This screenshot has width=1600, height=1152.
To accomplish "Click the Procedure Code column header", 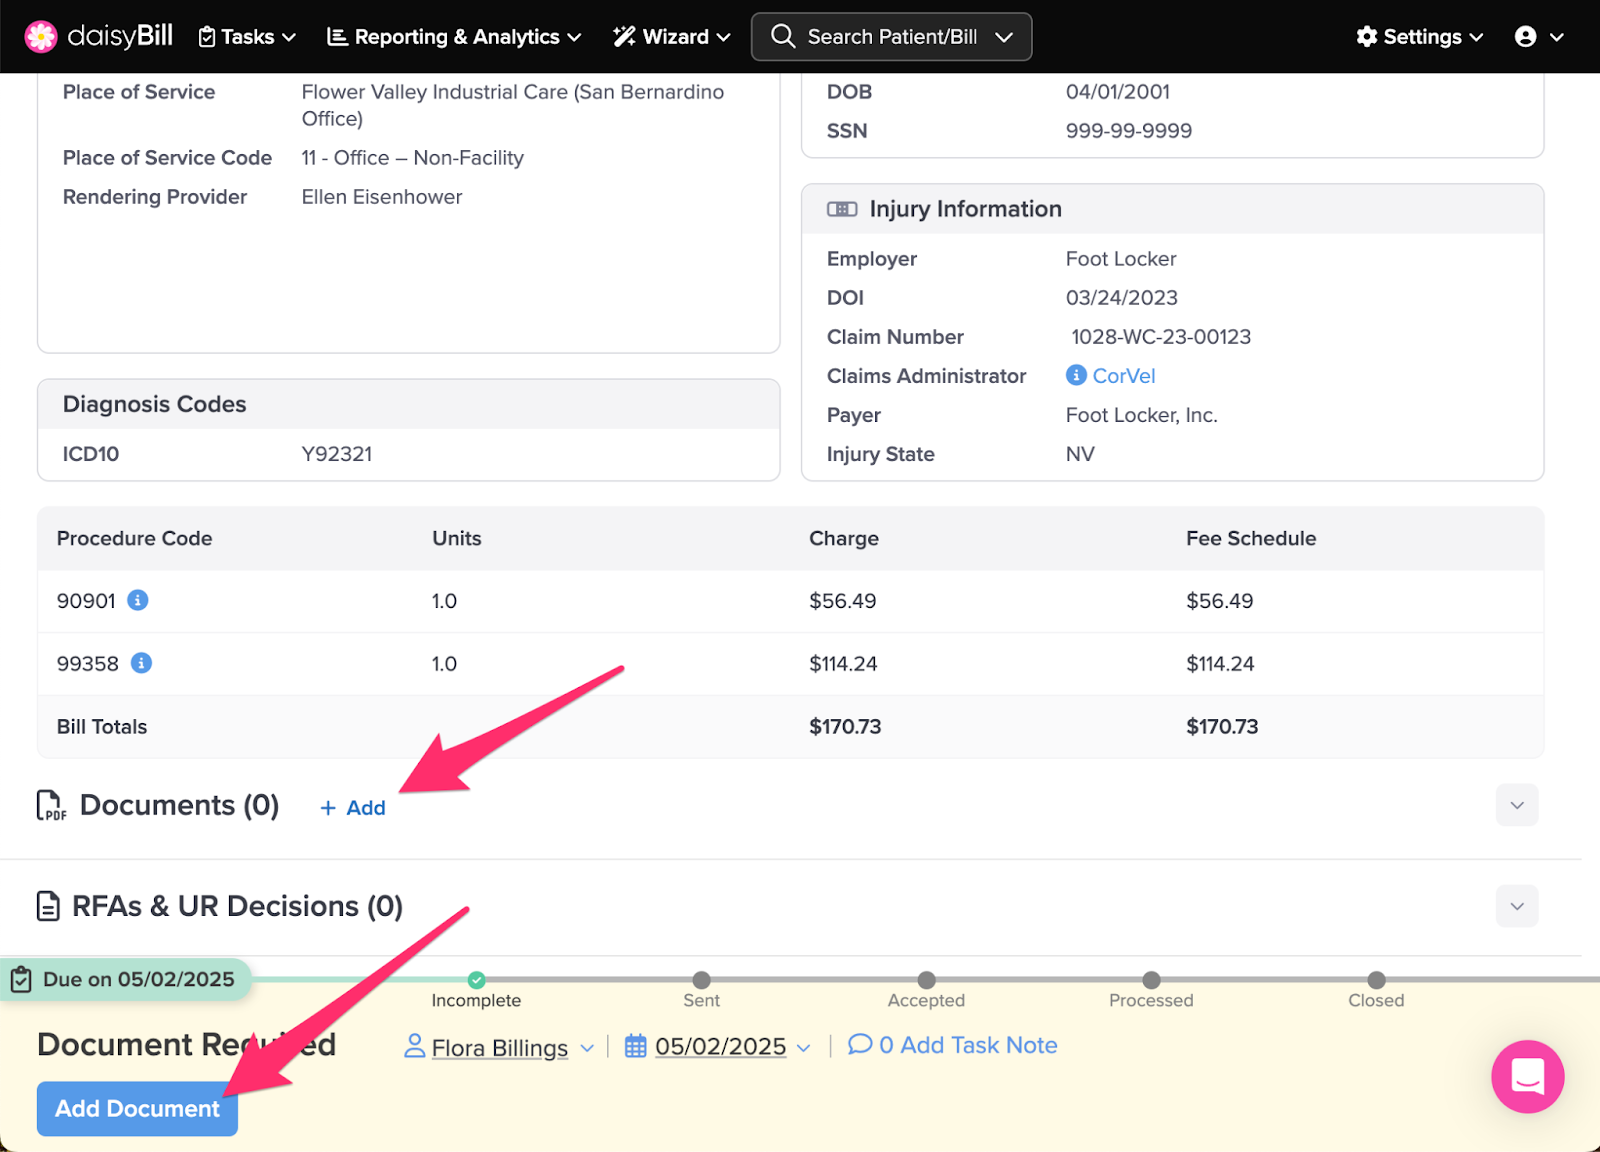I will pyautogui.click(x=134, y=538).
